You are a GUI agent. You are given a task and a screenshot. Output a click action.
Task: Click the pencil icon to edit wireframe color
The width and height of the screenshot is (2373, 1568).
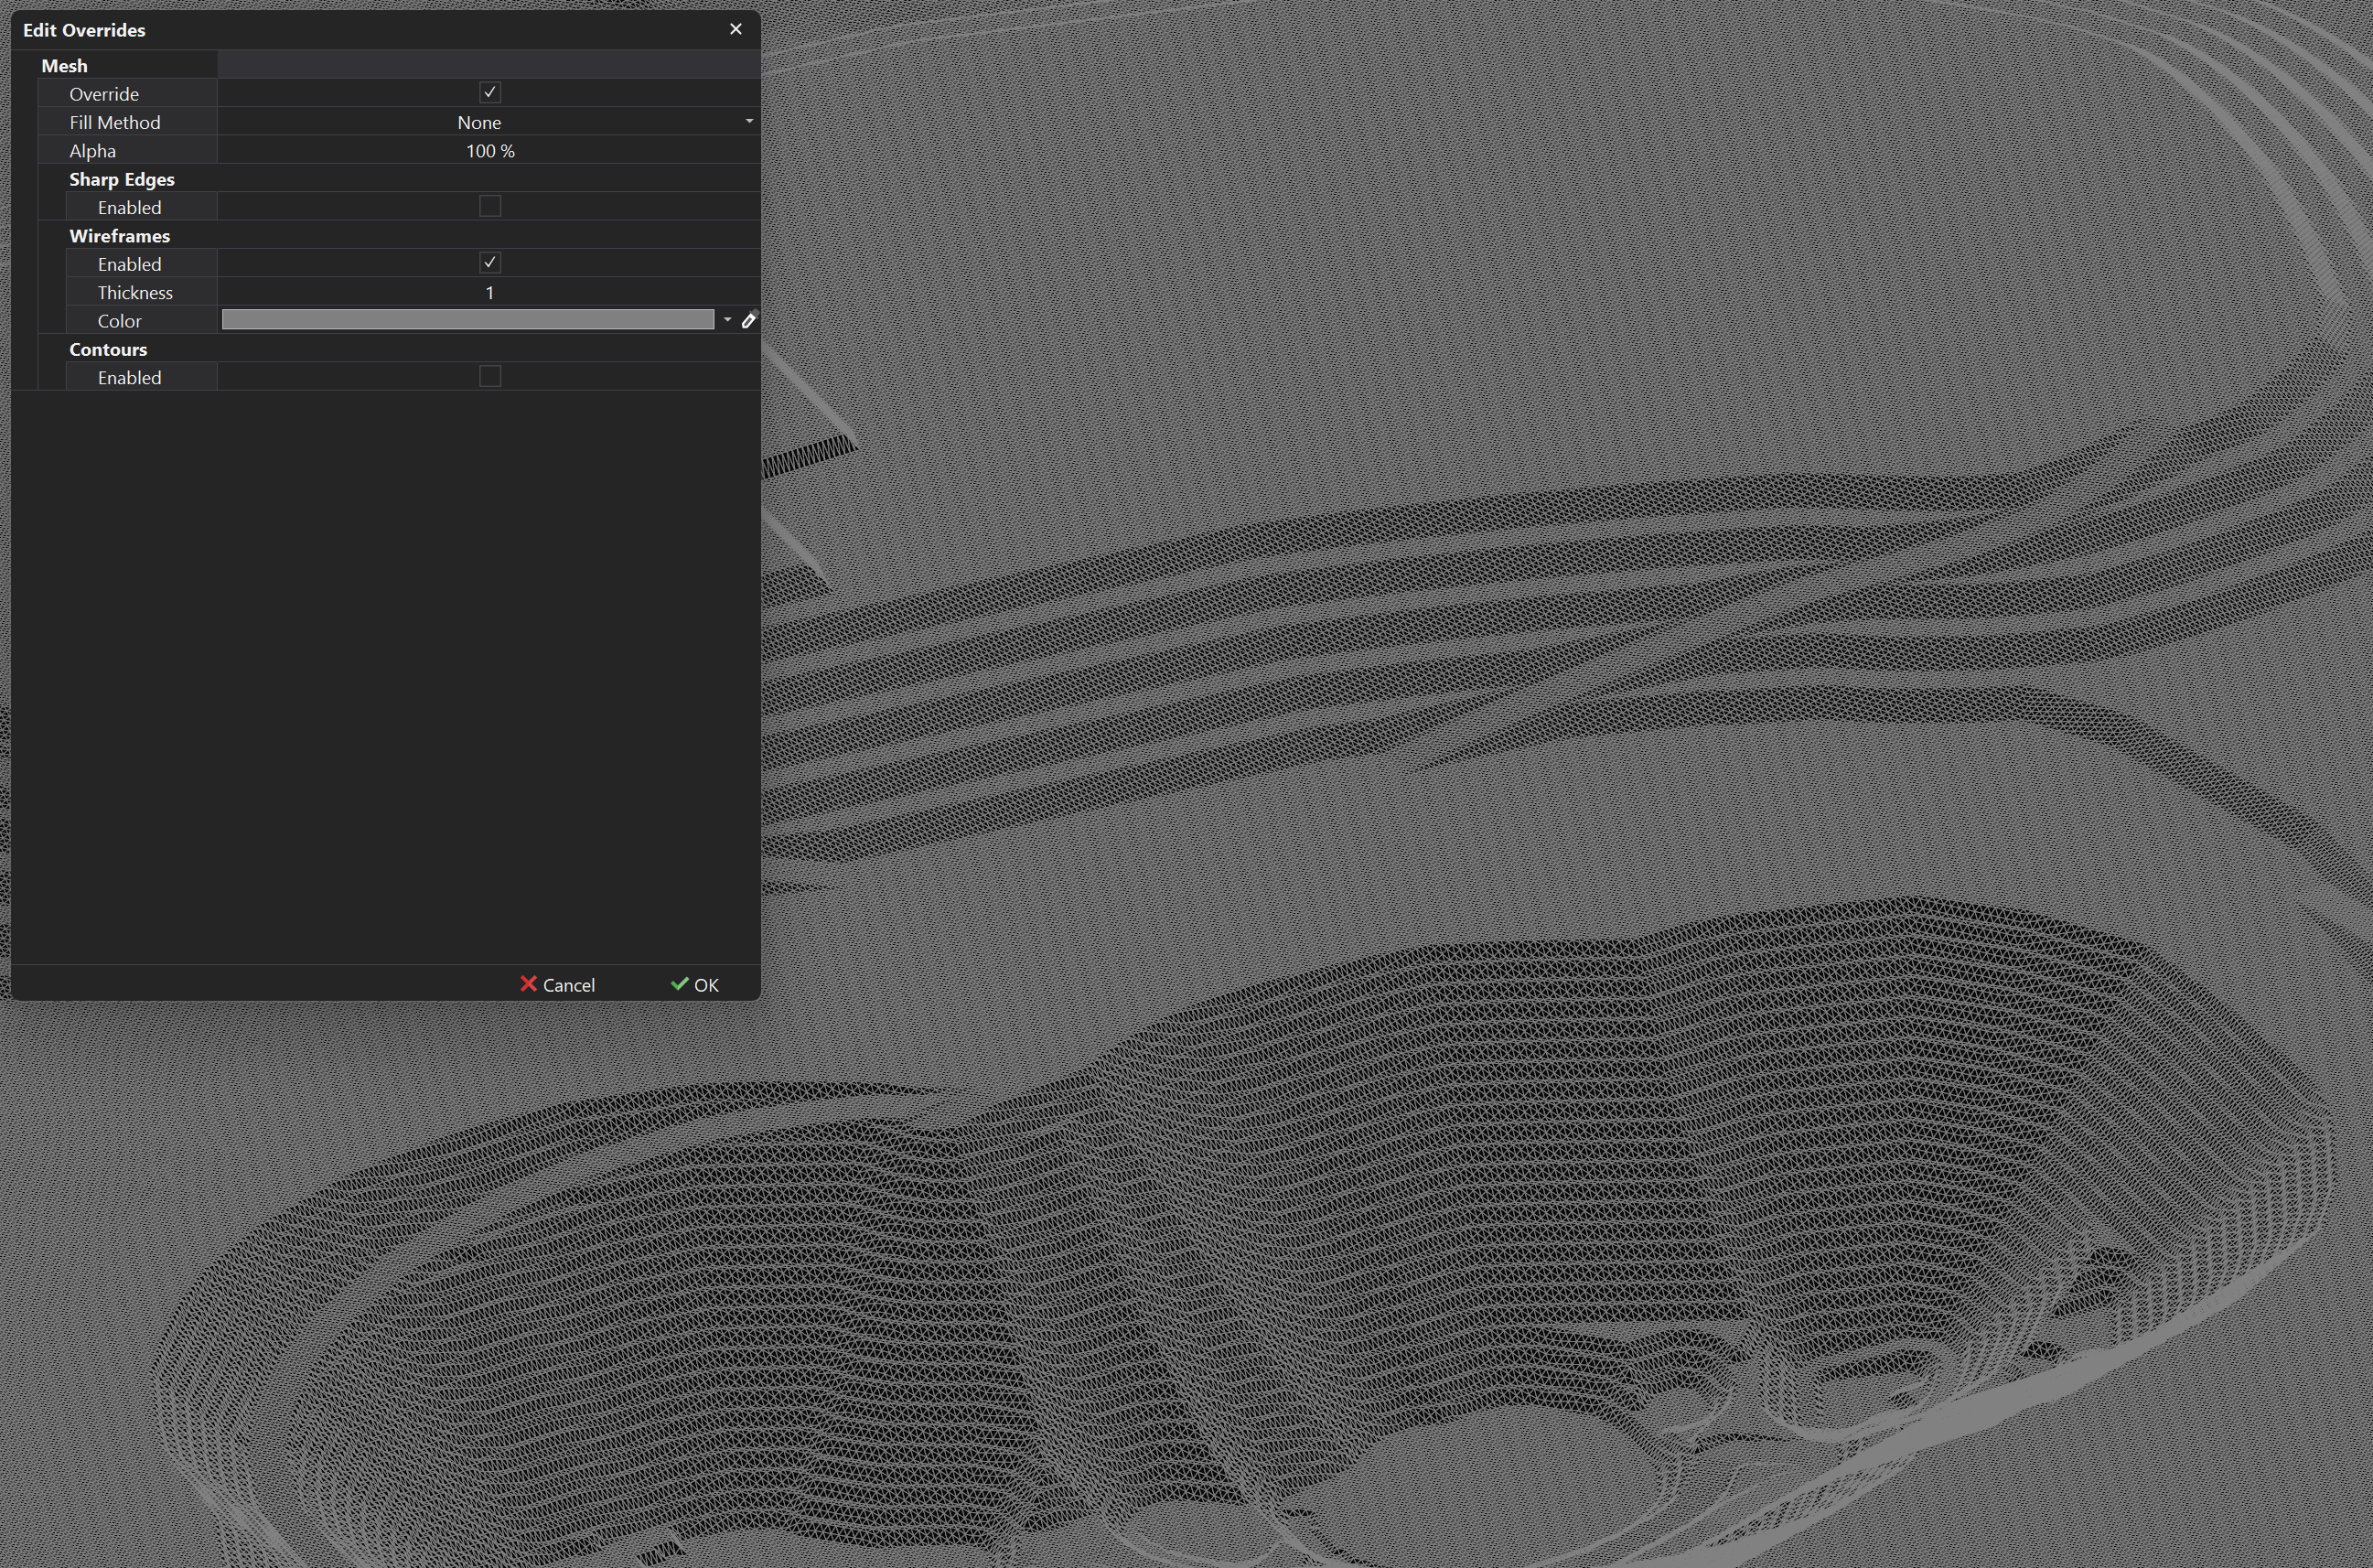(748, 320)
